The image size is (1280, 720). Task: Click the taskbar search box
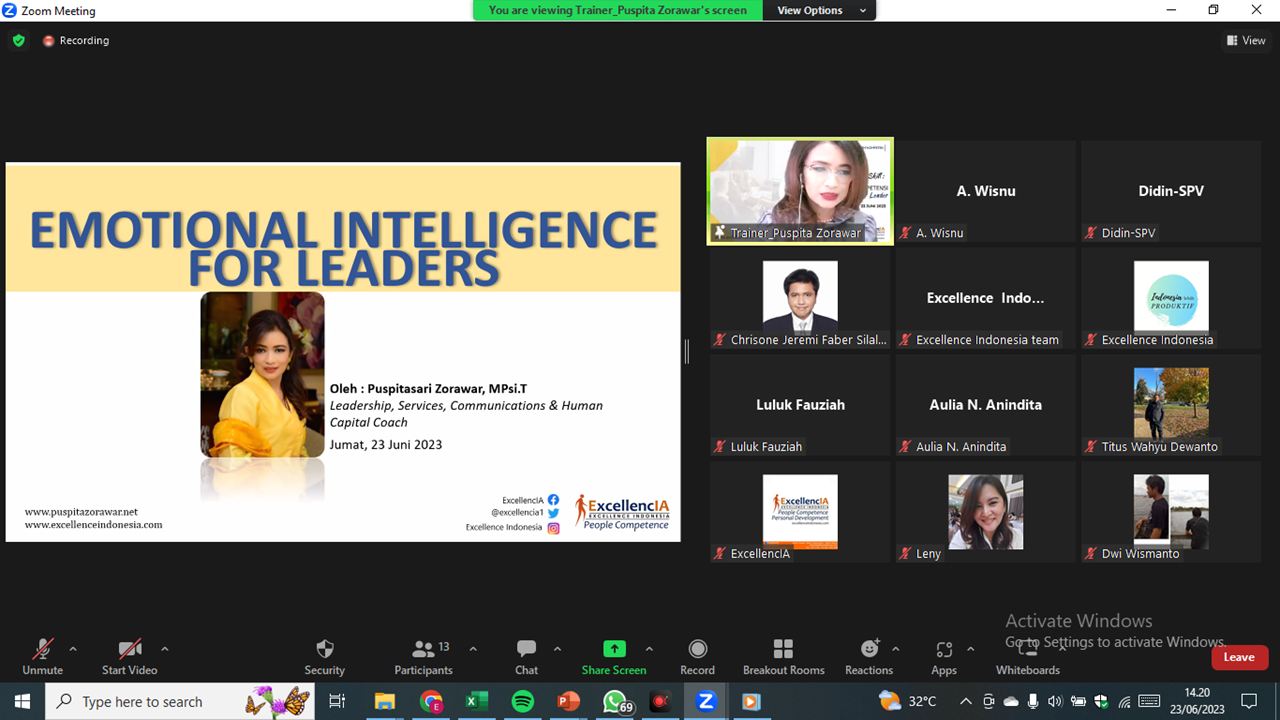click(180, 701)
